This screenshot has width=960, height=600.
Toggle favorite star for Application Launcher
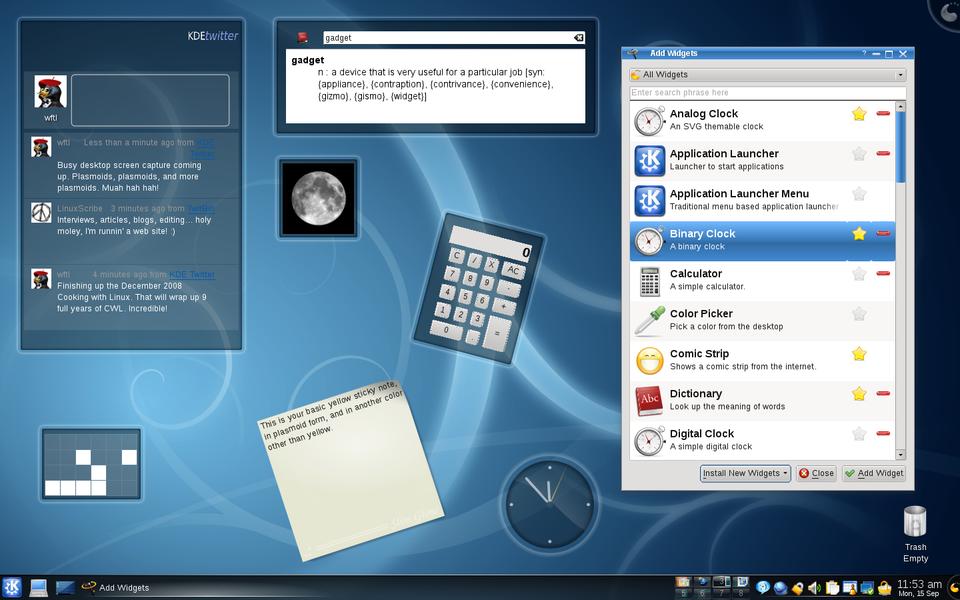tap(858, 154)
